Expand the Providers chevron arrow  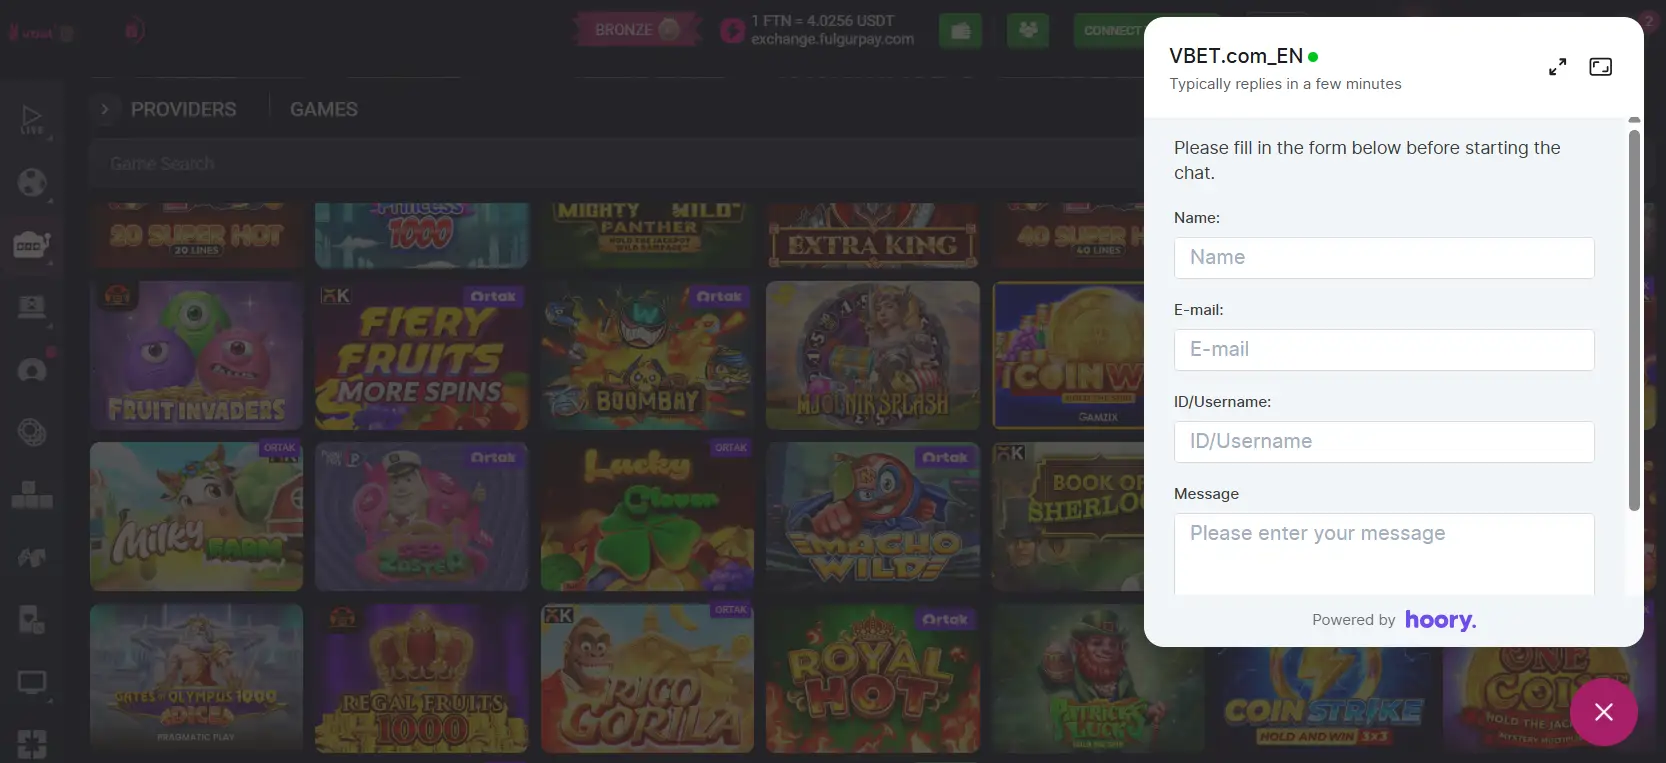[x=105, y=109]
